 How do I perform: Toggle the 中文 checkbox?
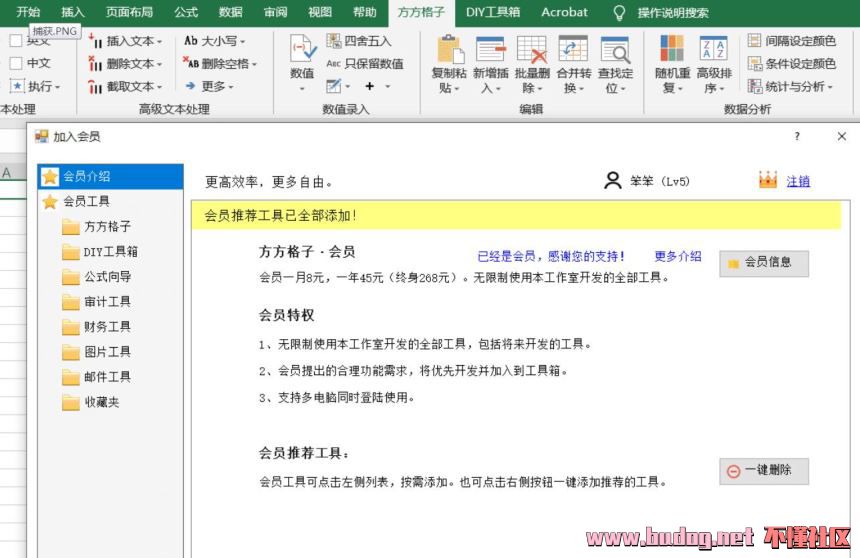[x=16, y=63]
